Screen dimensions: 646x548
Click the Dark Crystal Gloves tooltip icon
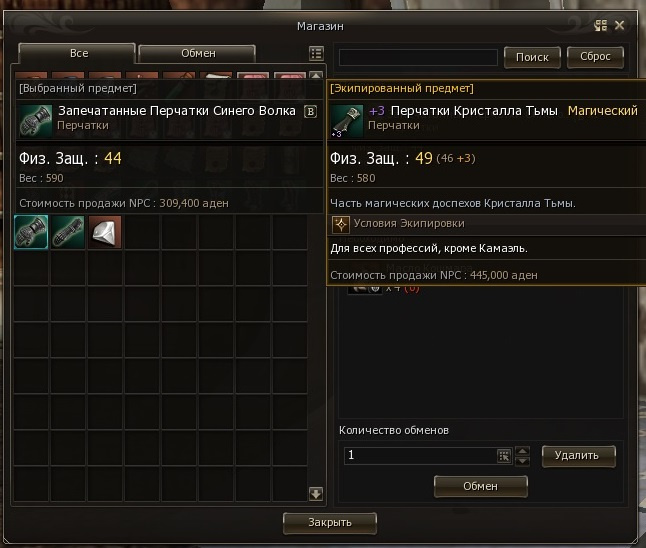click(347, 121)
